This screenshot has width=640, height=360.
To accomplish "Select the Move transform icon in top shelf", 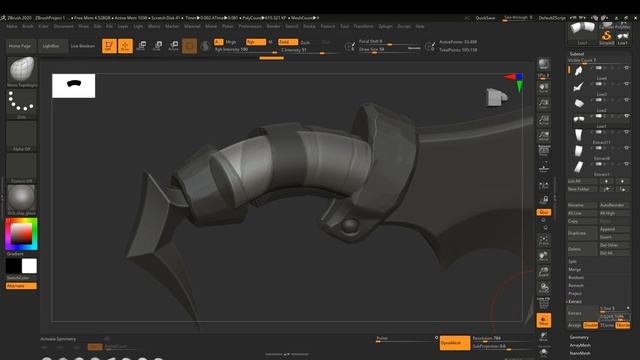I will click(x=141, y=46).
